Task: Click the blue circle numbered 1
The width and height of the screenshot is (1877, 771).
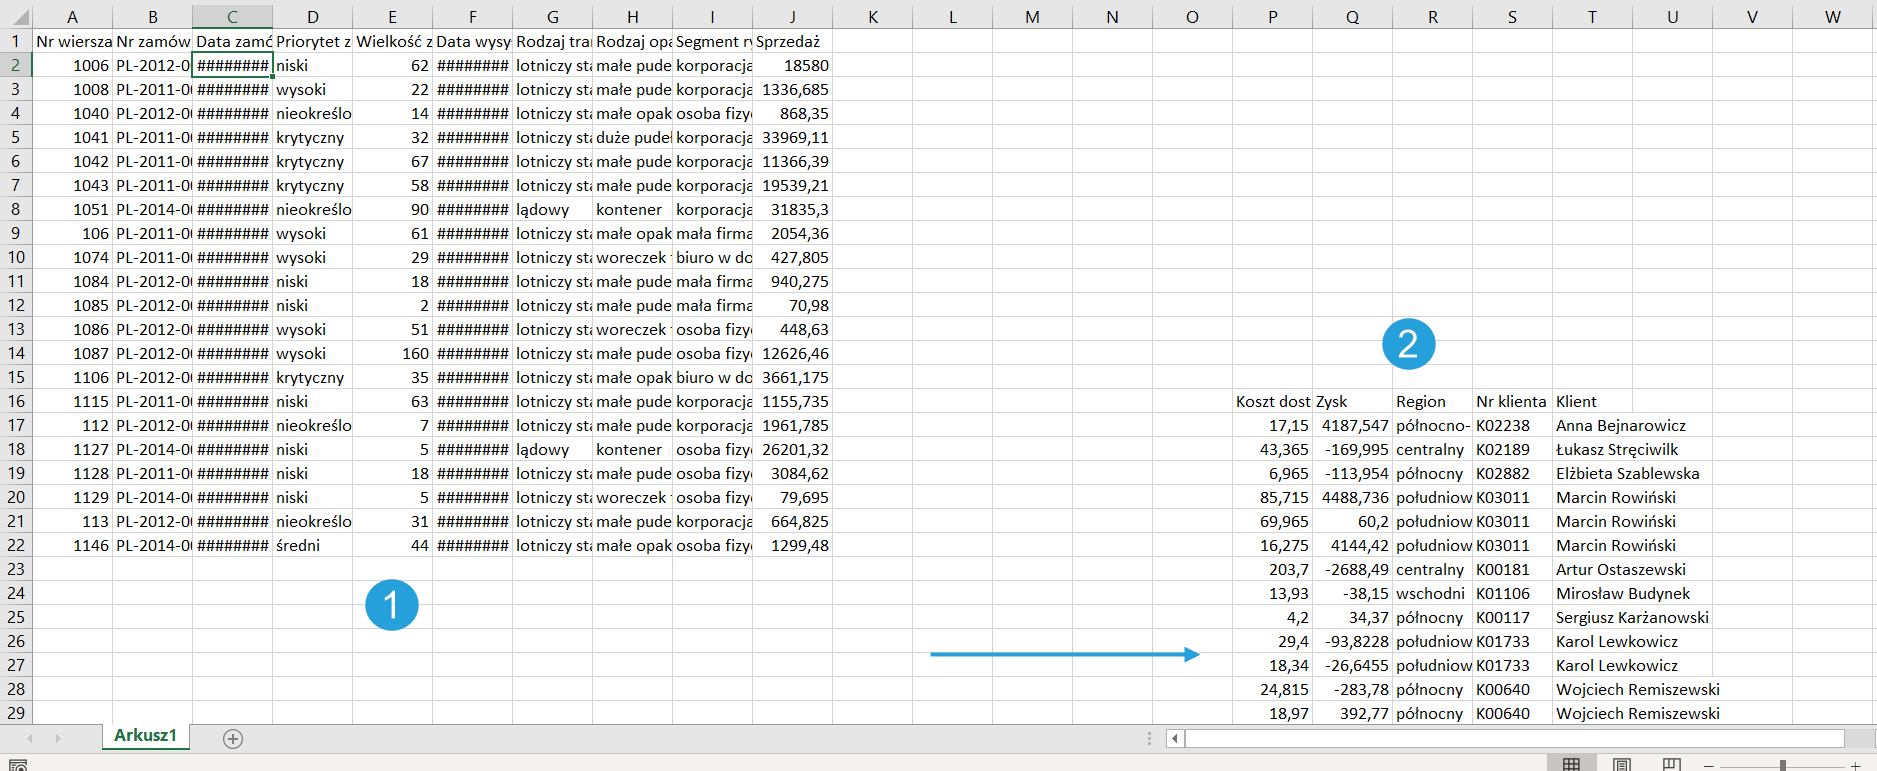Action: [x=391, y=605]
